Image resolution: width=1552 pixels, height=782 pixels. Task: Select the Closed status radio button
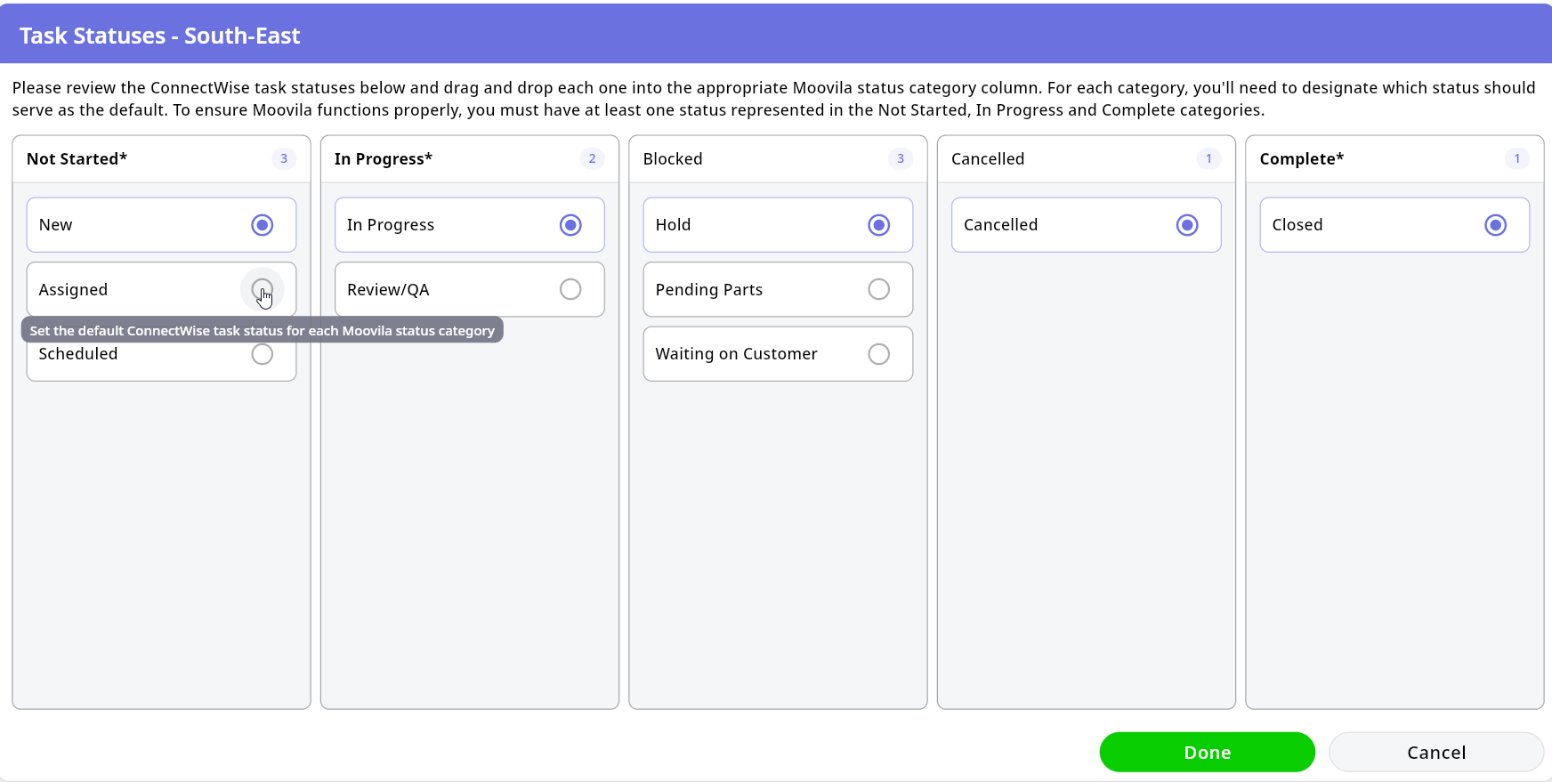click(1495, 225)
